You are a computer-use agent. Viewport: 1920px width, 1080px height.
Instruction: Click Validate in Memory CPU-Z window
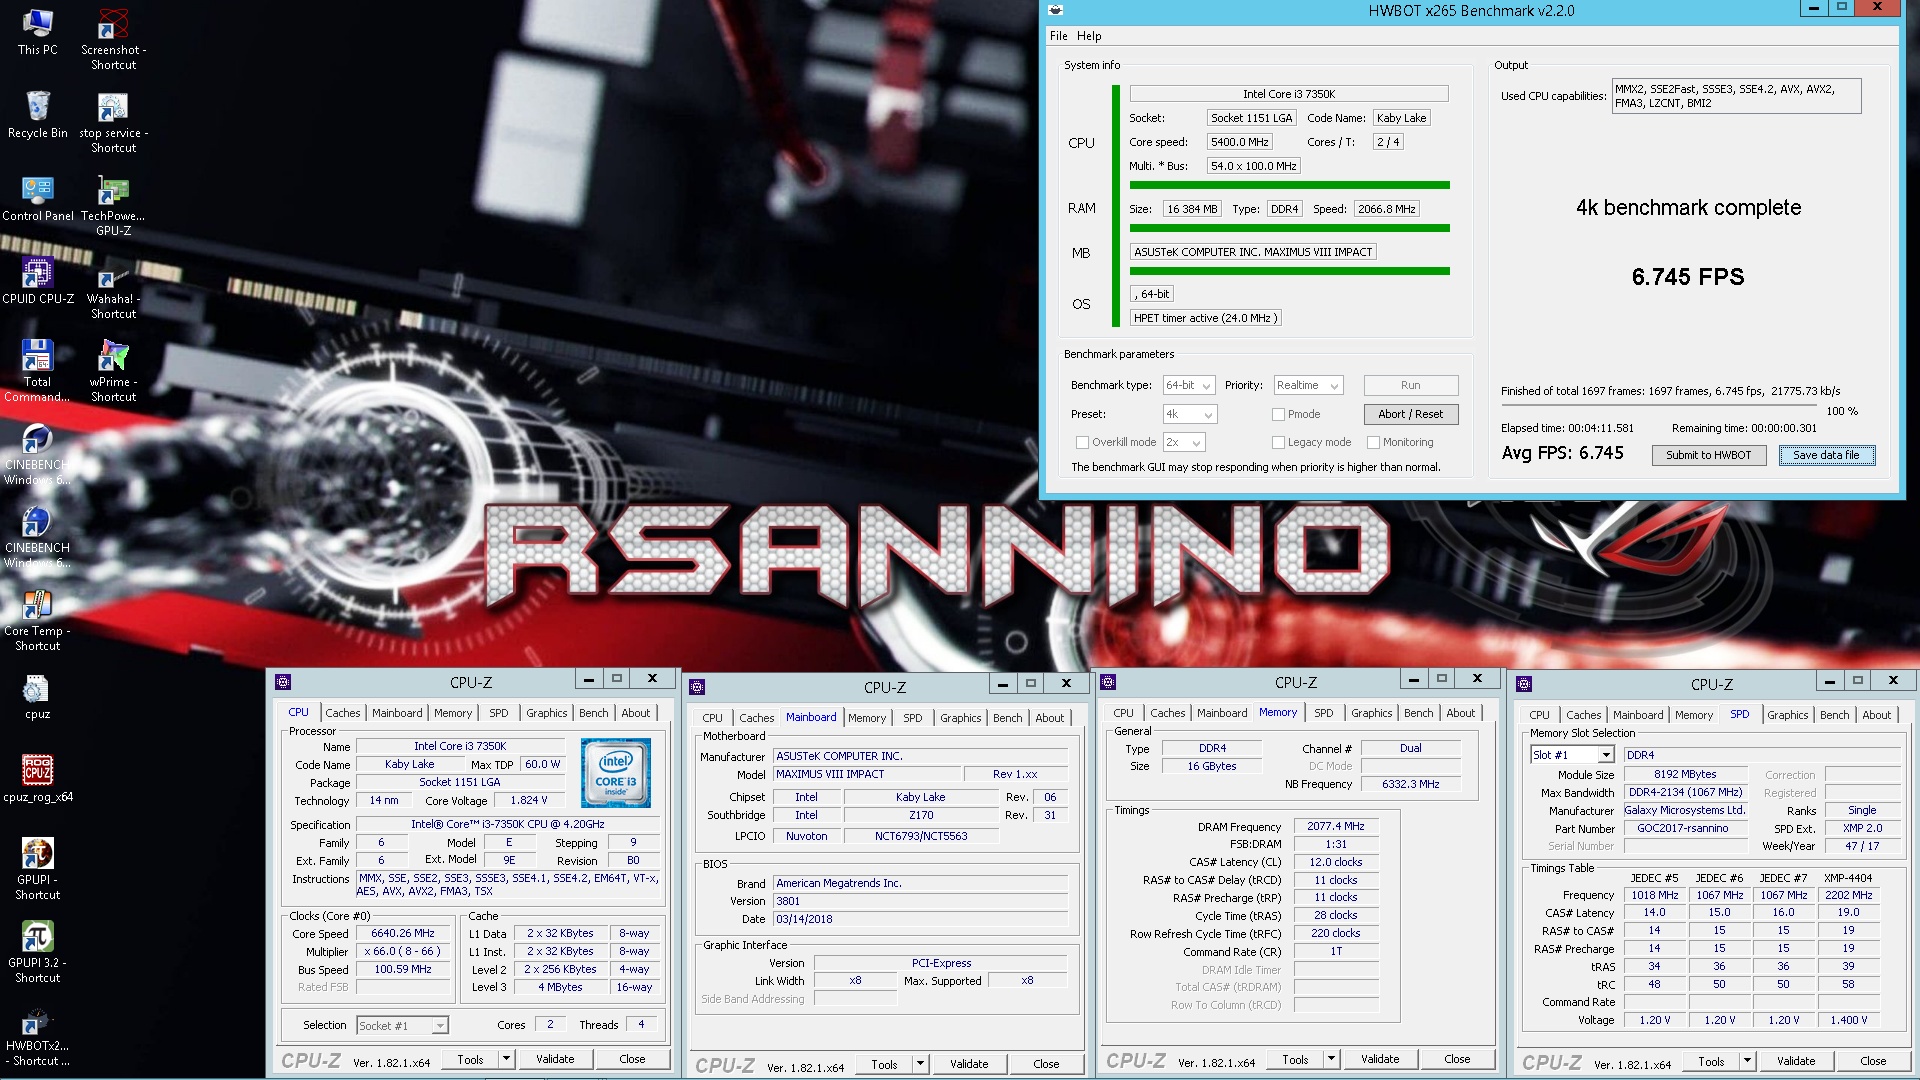(1379, 1059)
